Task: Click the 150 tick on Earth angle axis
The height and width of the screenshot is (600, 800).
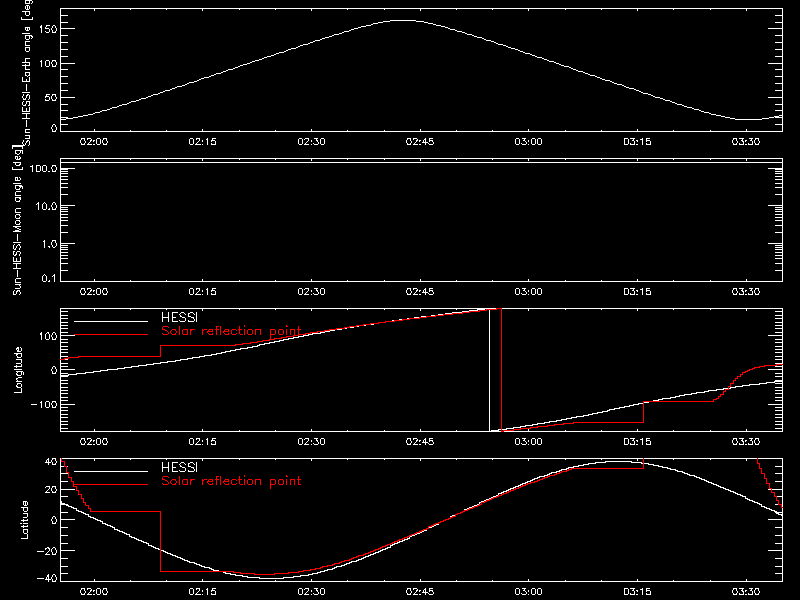Action: 48,29
